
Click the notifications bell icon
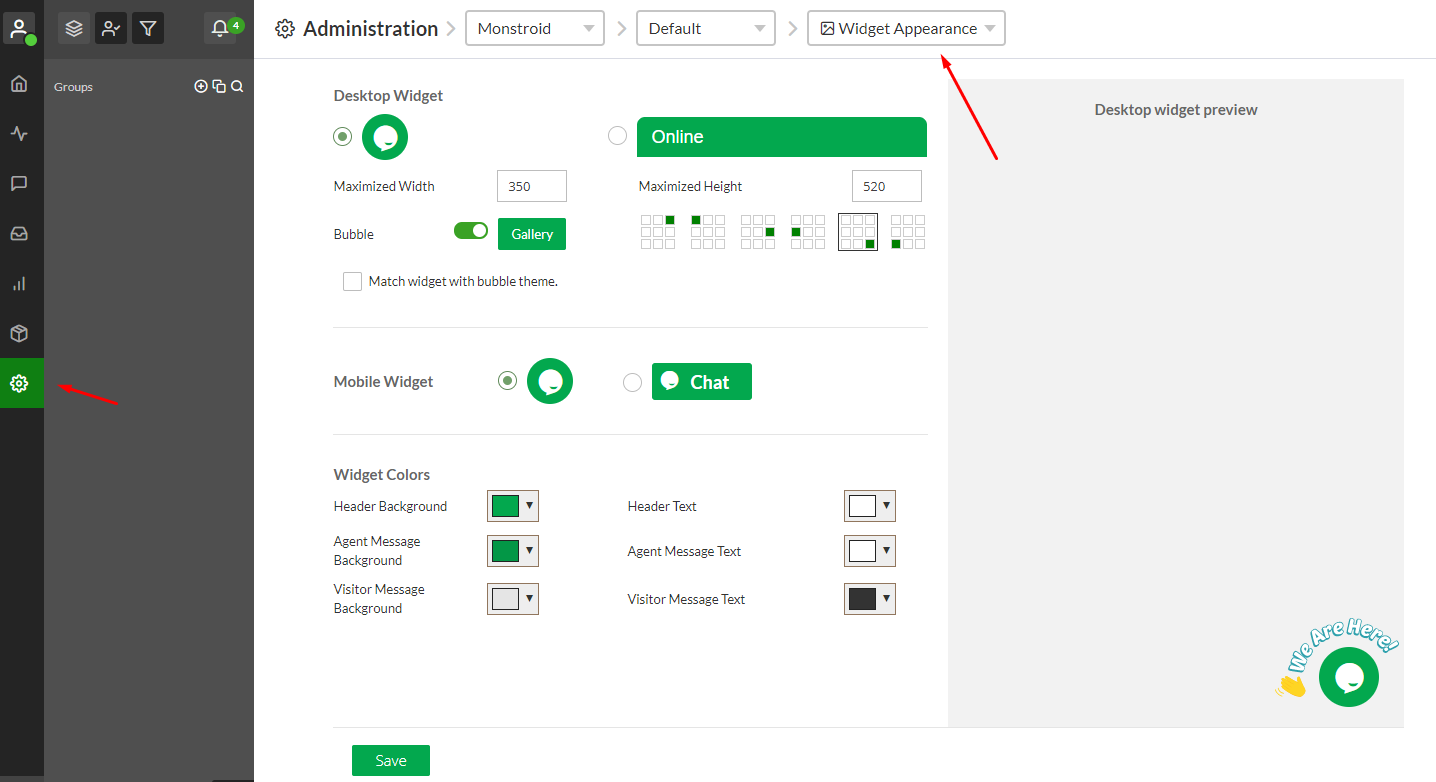pyautogui.click(x=221, y=28)
